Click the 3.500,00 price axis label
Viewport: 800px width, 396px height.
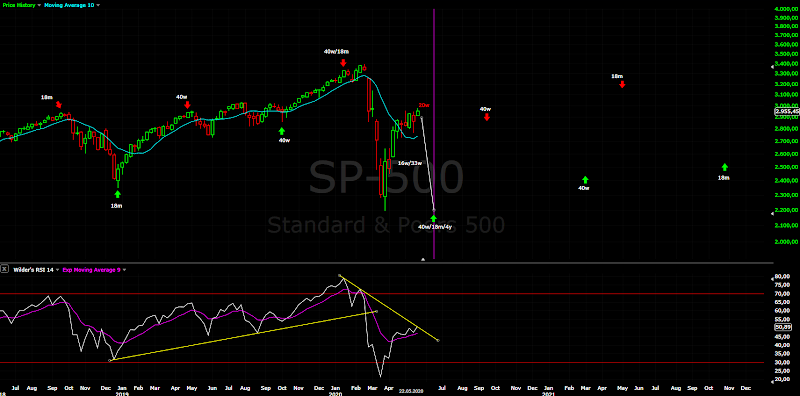(787, 54)
